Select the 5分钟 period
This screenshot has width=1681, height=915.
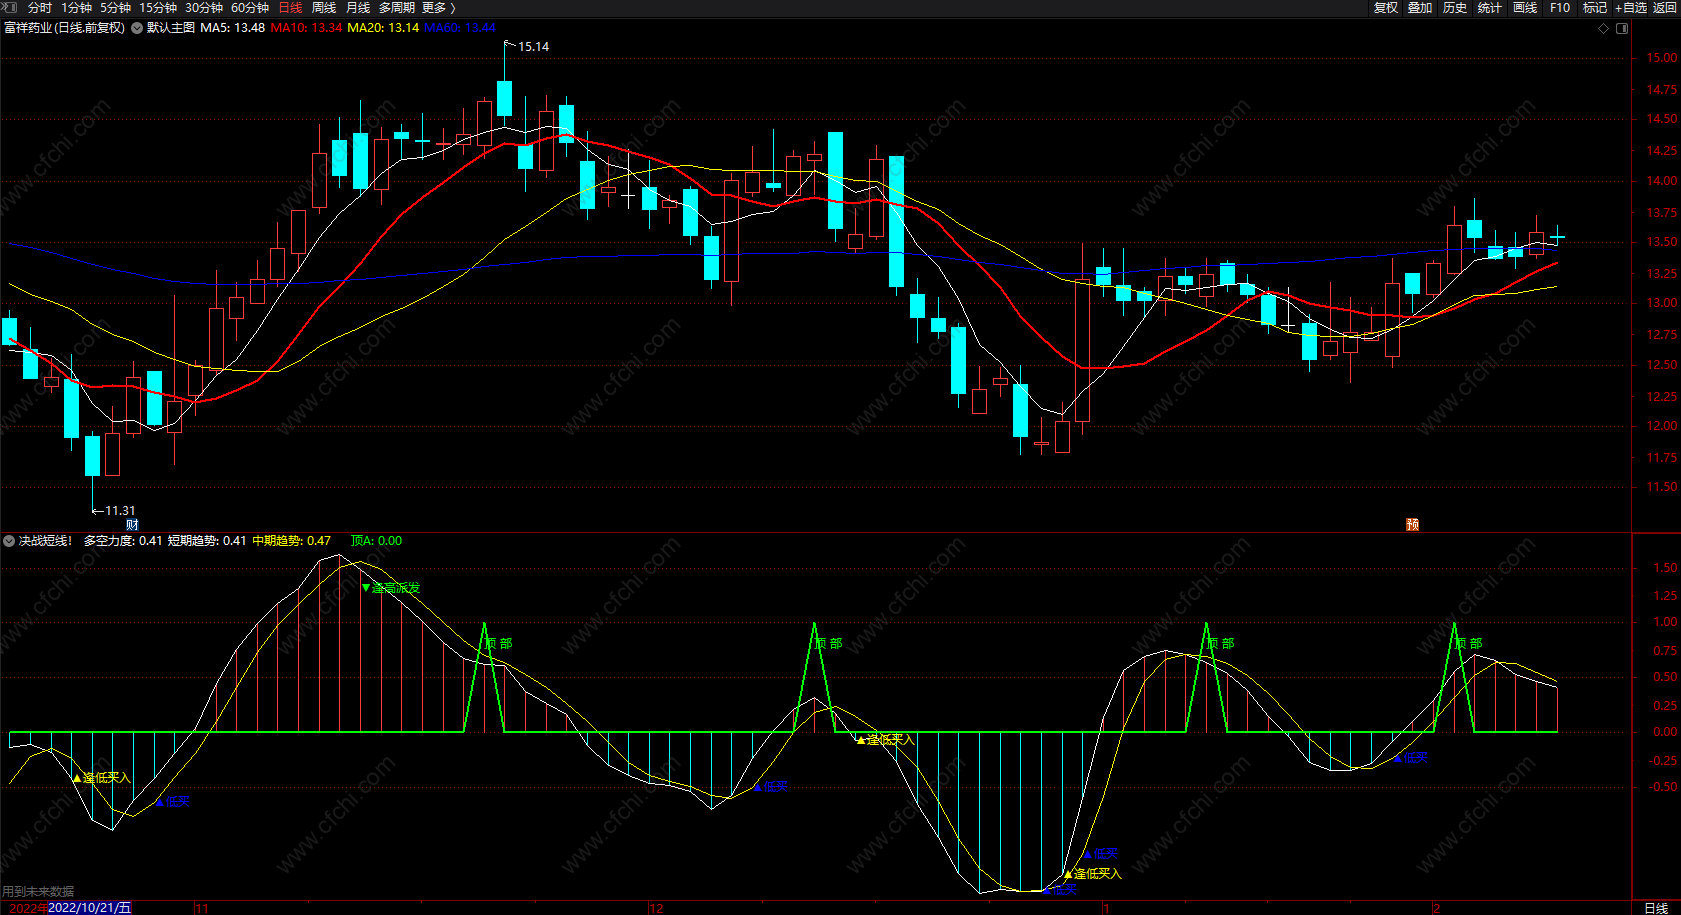[115, 8]
